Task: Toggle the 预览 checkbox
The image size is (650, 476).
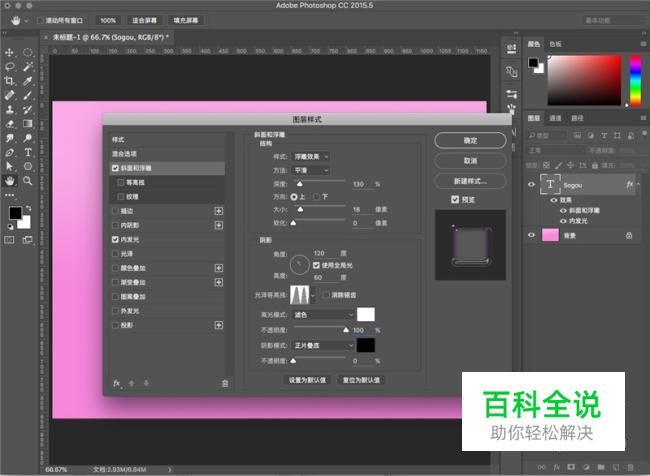Action: pos(455,199)
